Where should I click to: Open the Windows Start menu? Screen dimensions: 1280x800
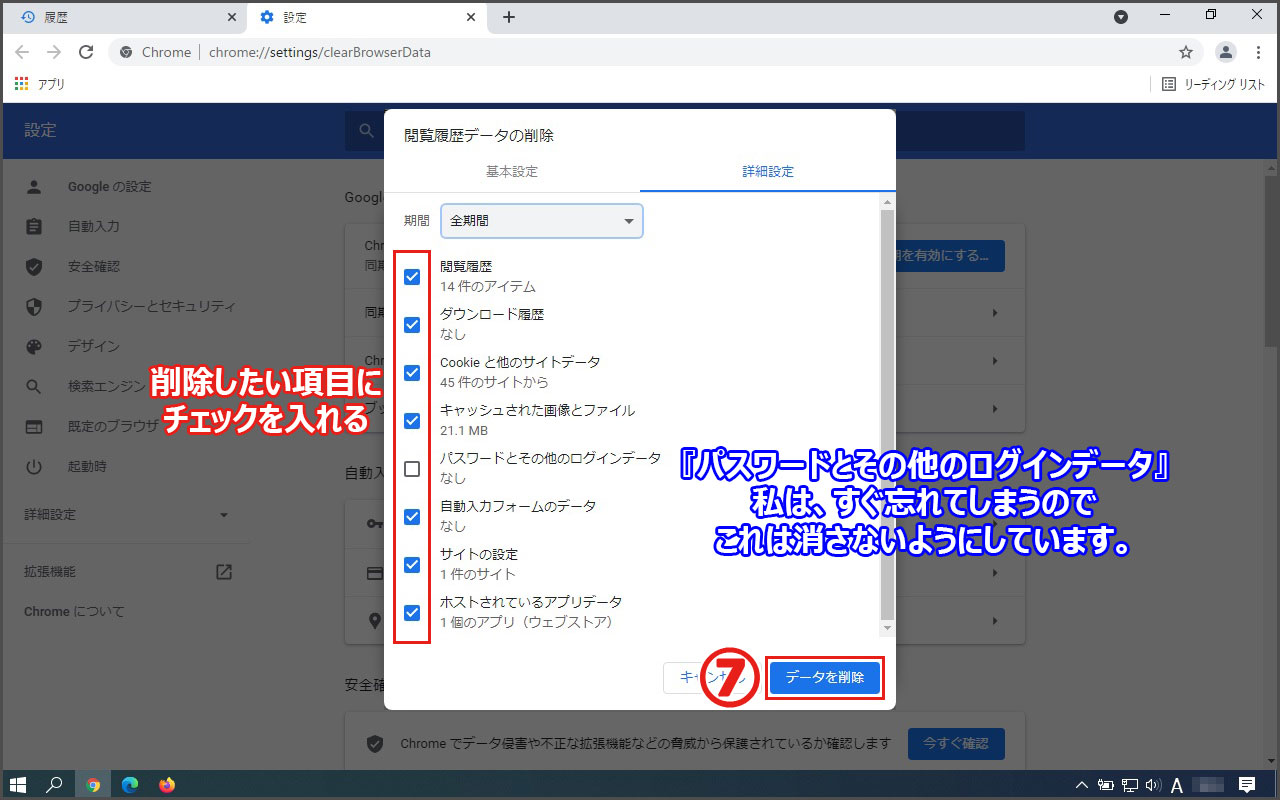click(17, 785)
